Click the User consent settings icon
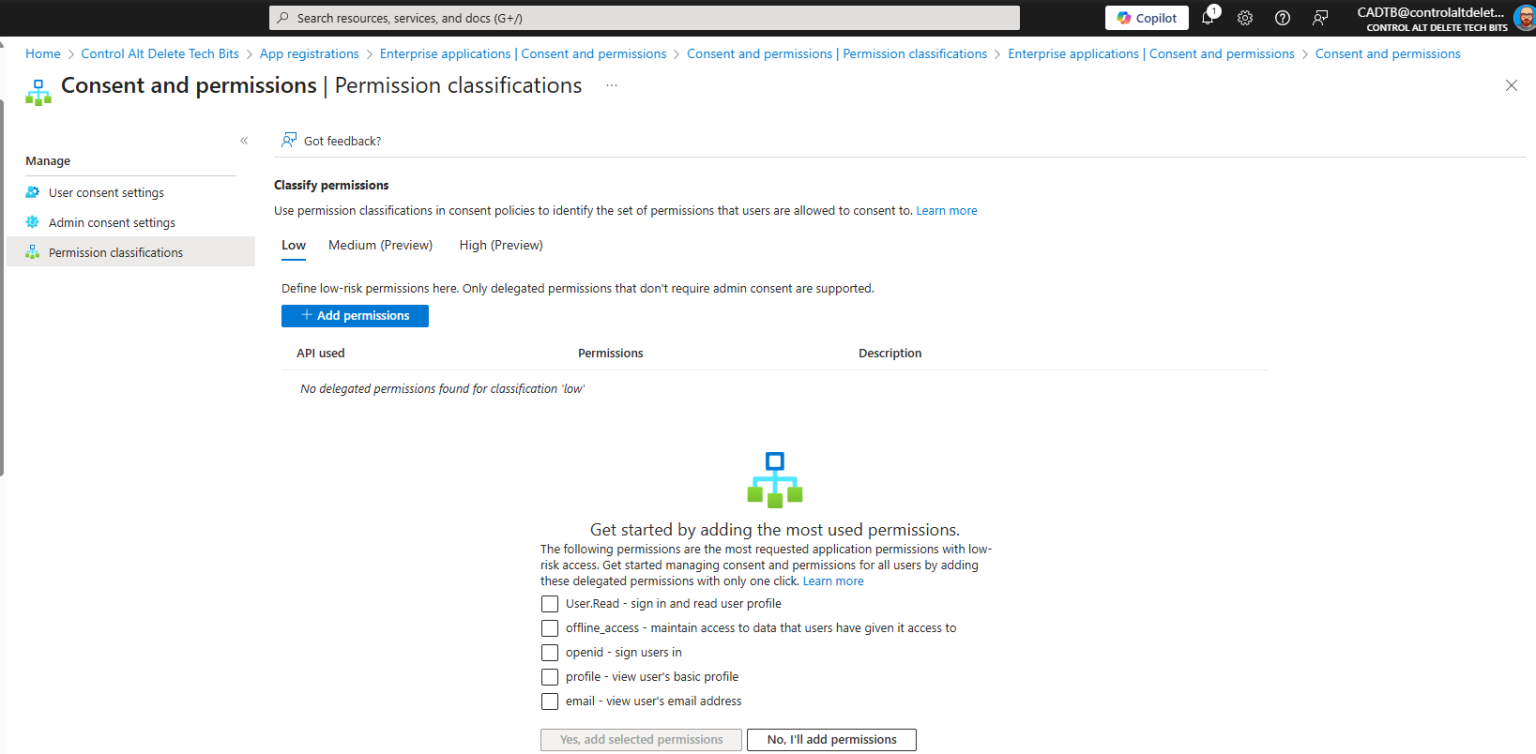This screenshot has width=1536, height=754. tap(33, 192)
